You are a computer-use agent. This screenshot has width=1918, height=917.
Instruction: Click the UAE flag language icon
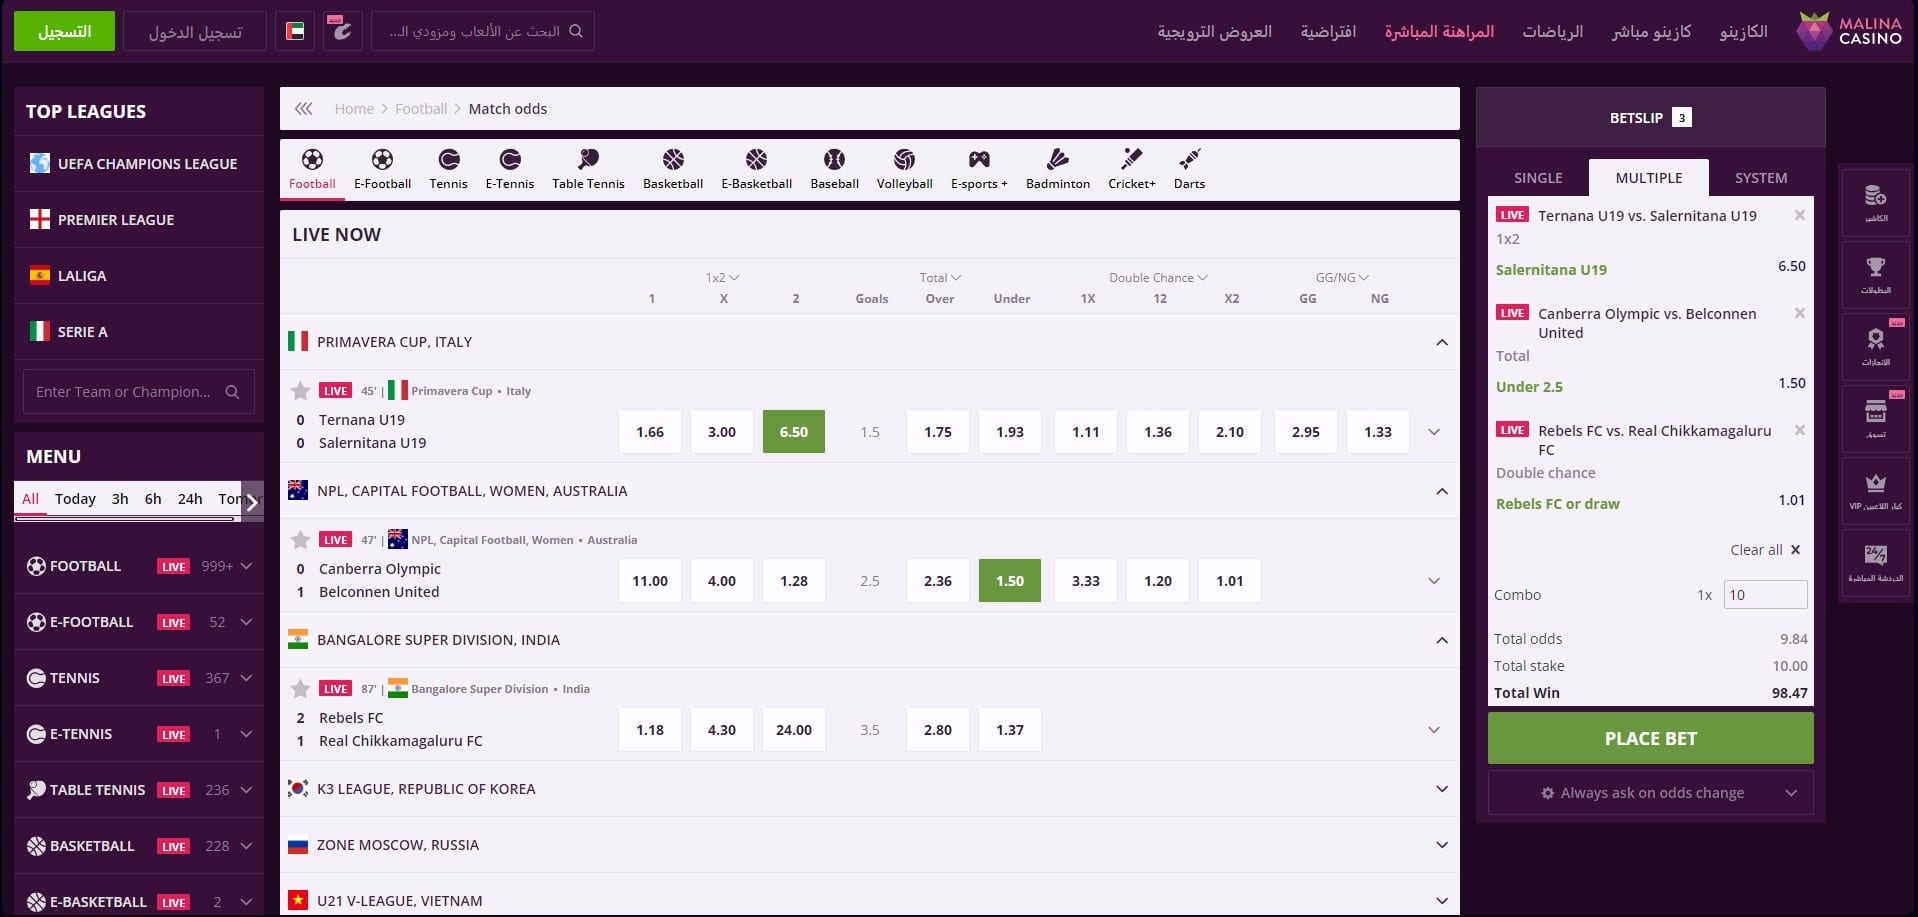[295, 31]
